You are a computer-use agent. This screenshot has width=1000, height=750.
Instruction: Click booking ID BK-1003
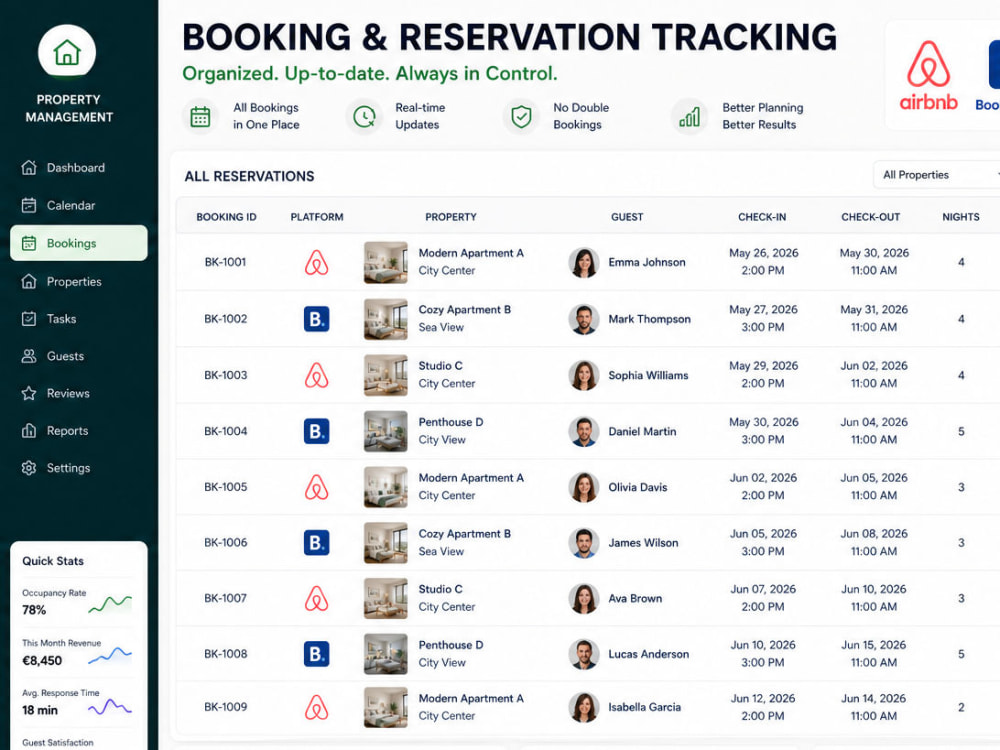[x=226, y=375]
